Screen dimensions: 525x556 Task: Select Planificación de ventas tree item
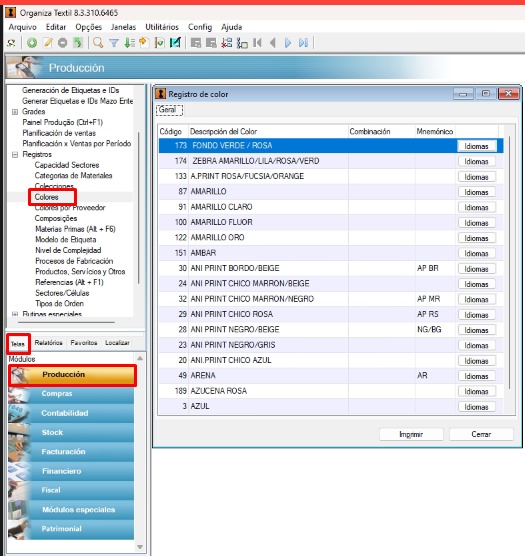pos(59,133)
